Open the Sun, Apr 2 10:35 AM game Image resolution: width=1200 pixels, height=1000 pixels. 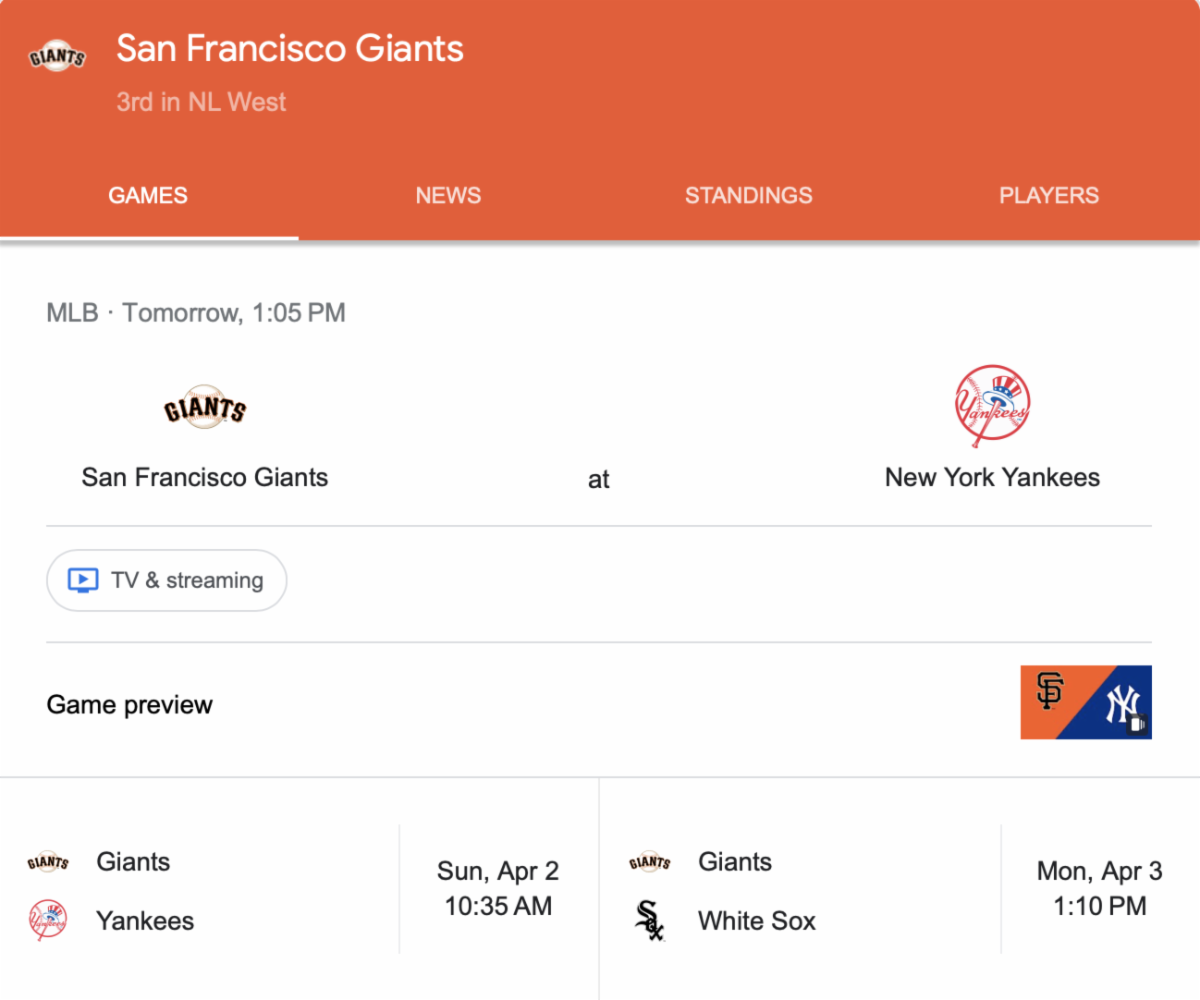[497, 889]
